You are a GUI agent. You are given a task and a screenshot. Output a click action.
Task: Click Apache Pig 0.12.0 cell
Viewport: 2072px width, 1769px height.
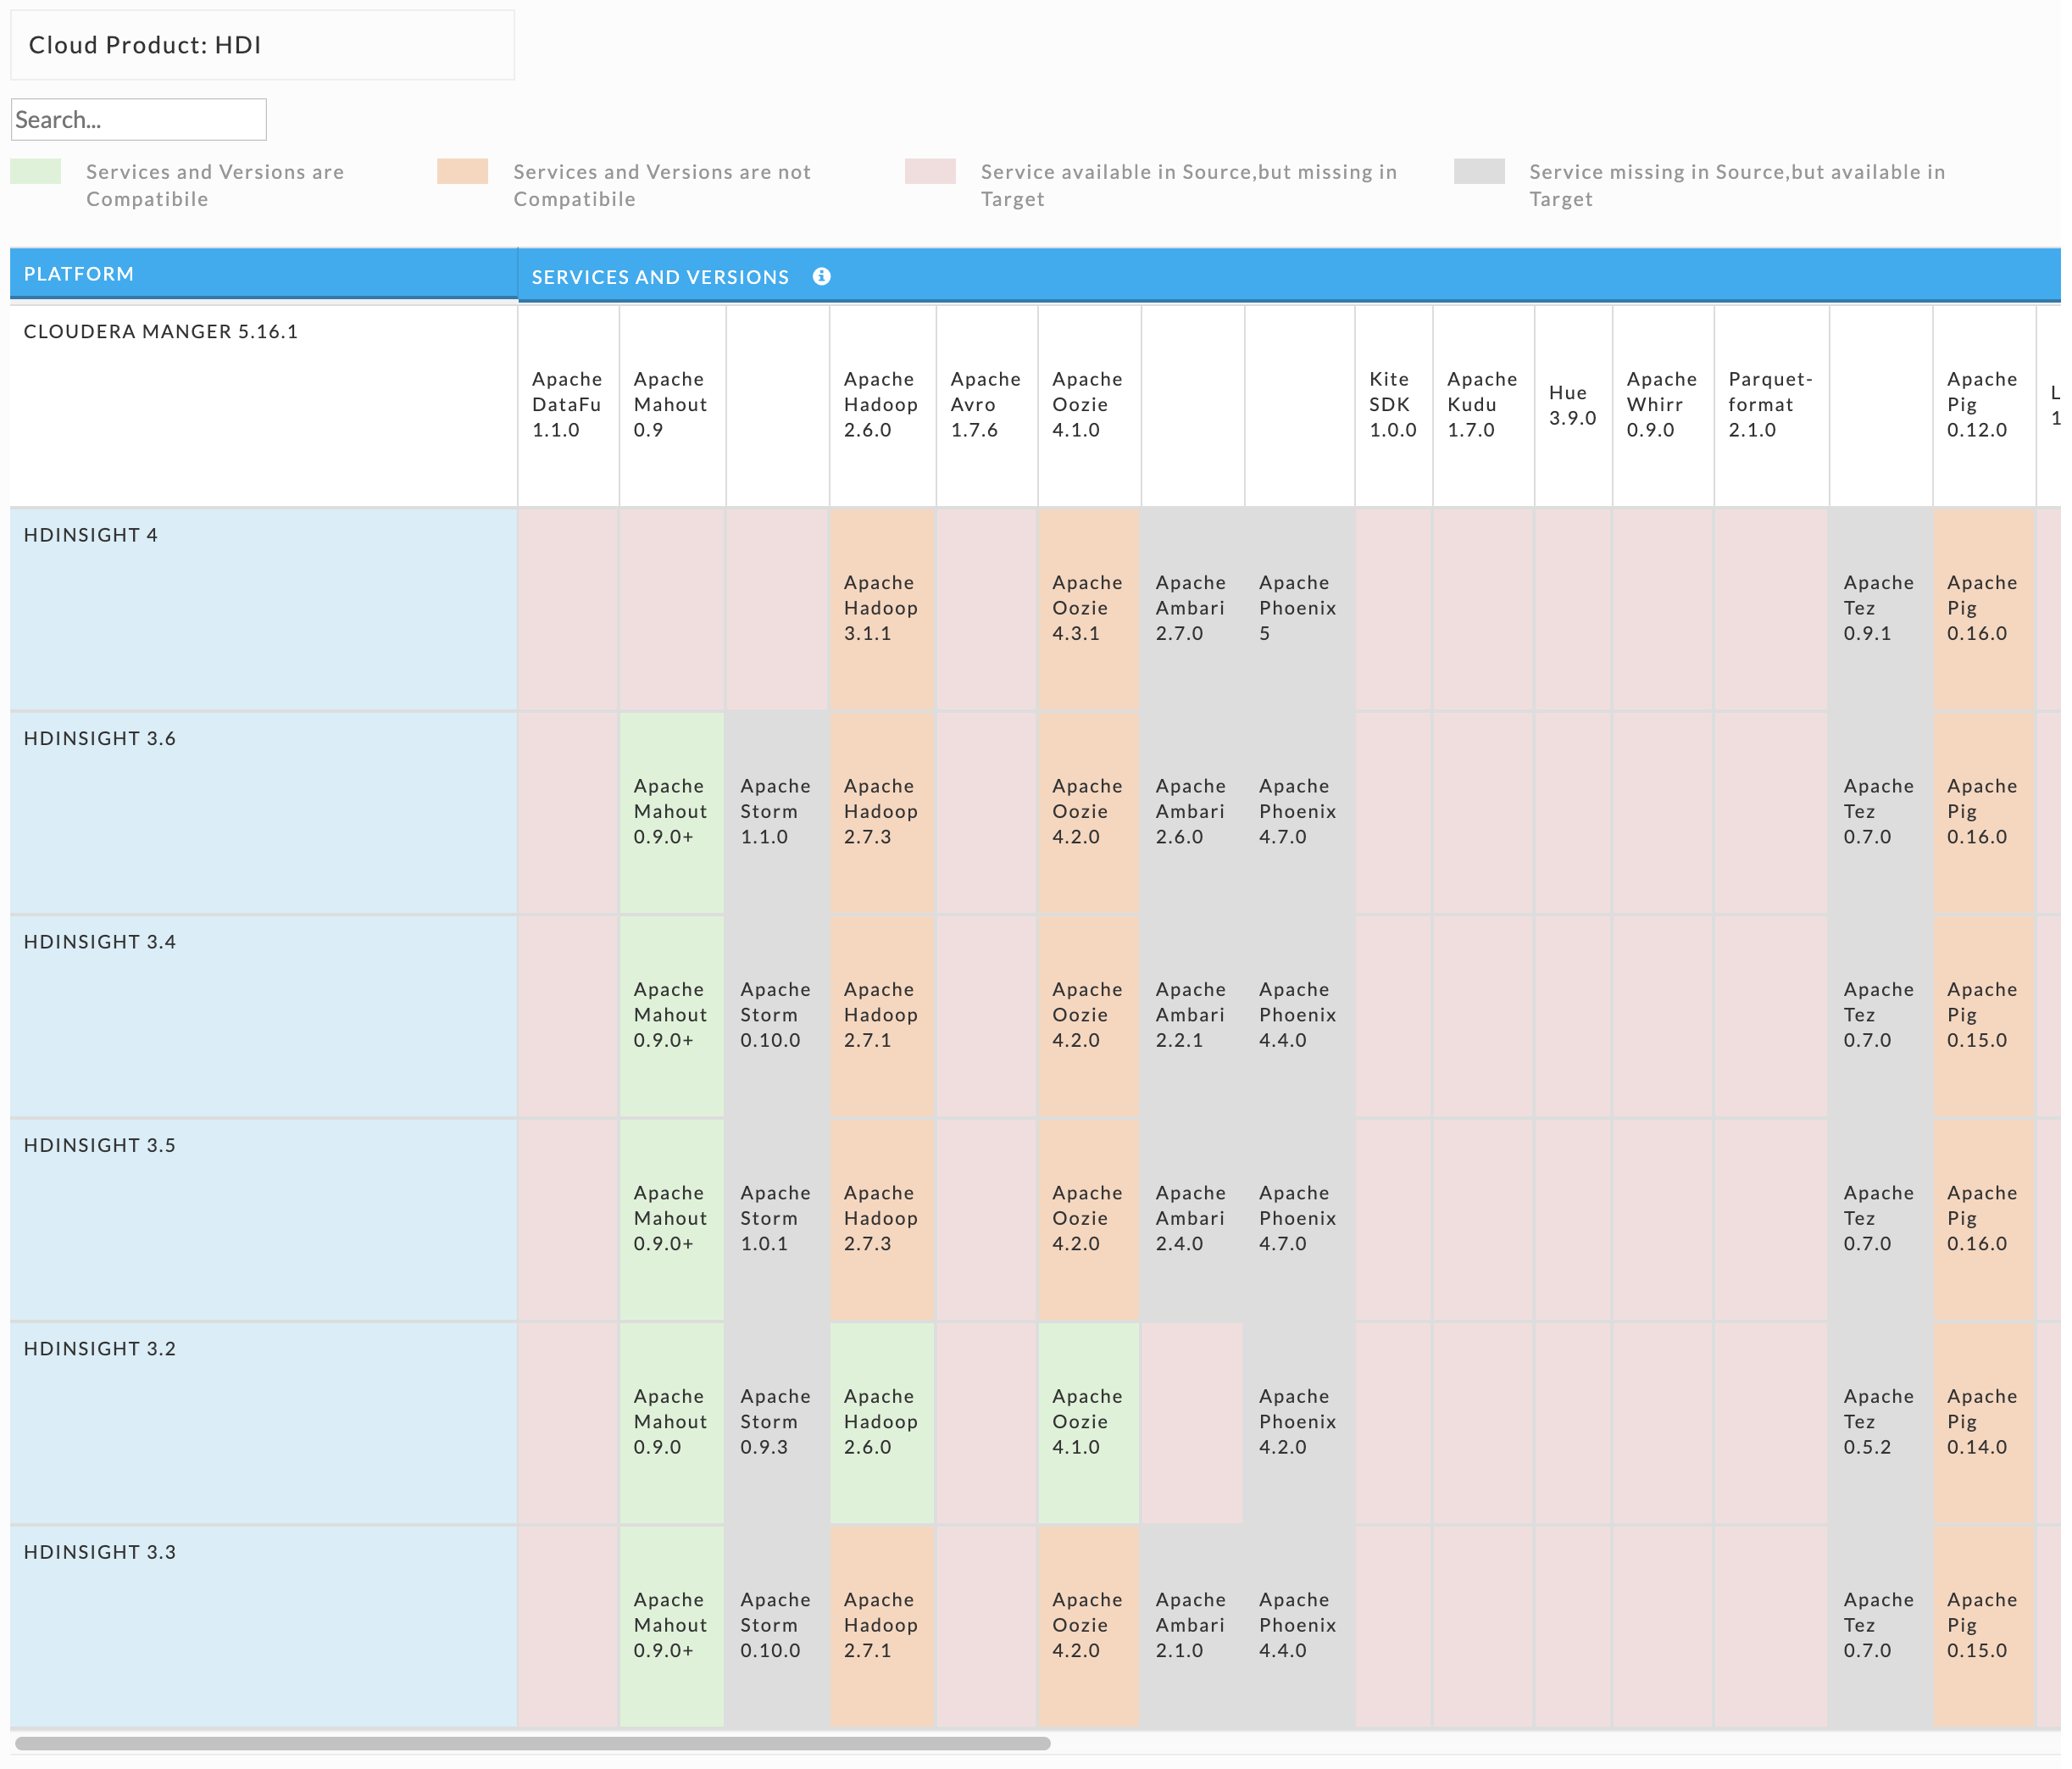point(1984,405)
